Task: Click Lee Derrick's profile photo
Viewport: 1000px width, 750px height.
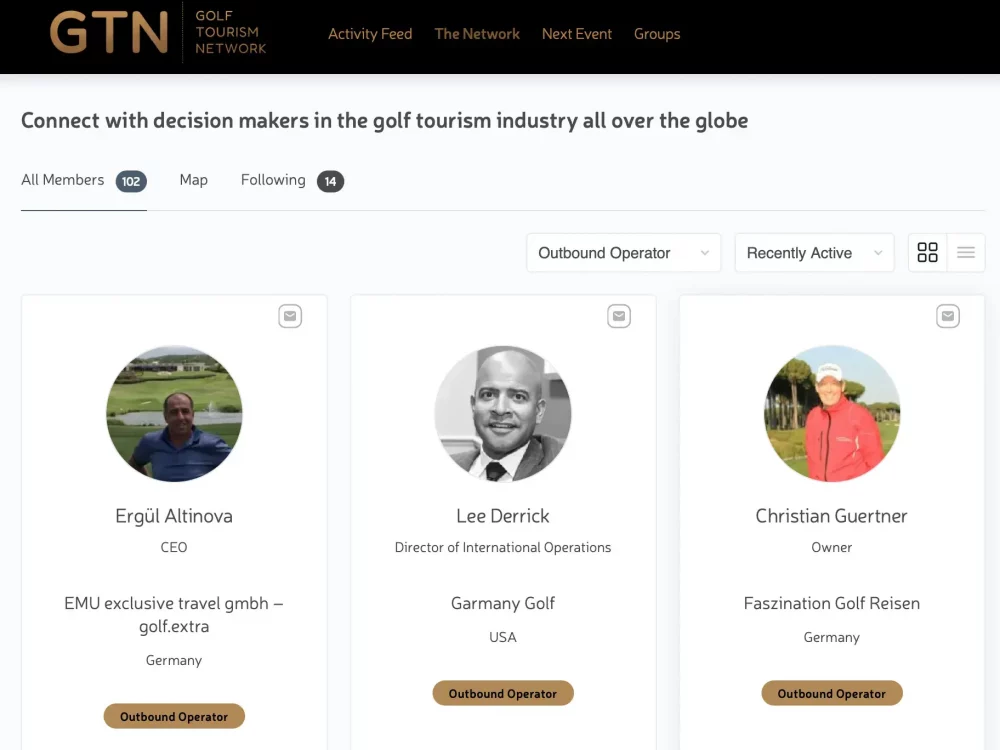Action: pyautogui.click(x=503, y=414)
